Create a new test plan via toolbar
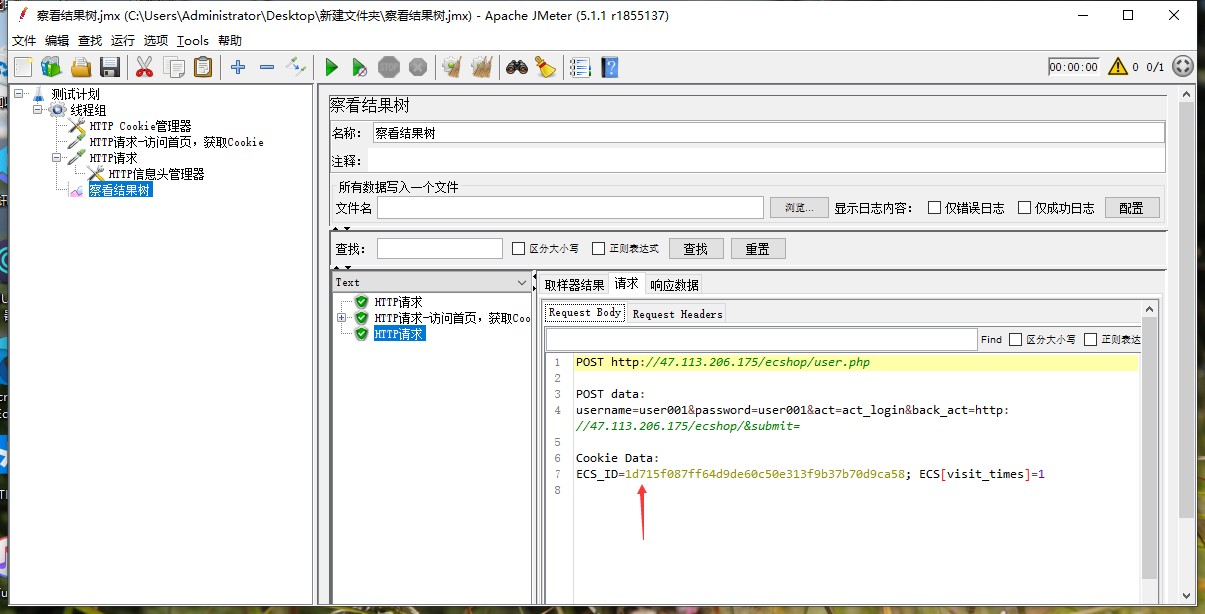This screenshot has height=614, width=1205. (x=23, y=67)
